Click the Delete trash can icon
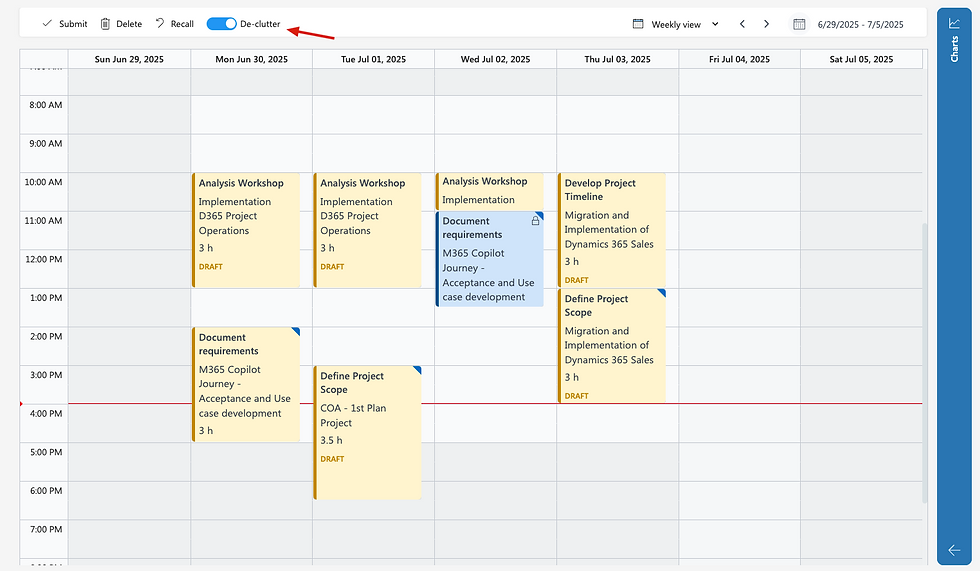This screenshot has height=571, width=980. 105,24
